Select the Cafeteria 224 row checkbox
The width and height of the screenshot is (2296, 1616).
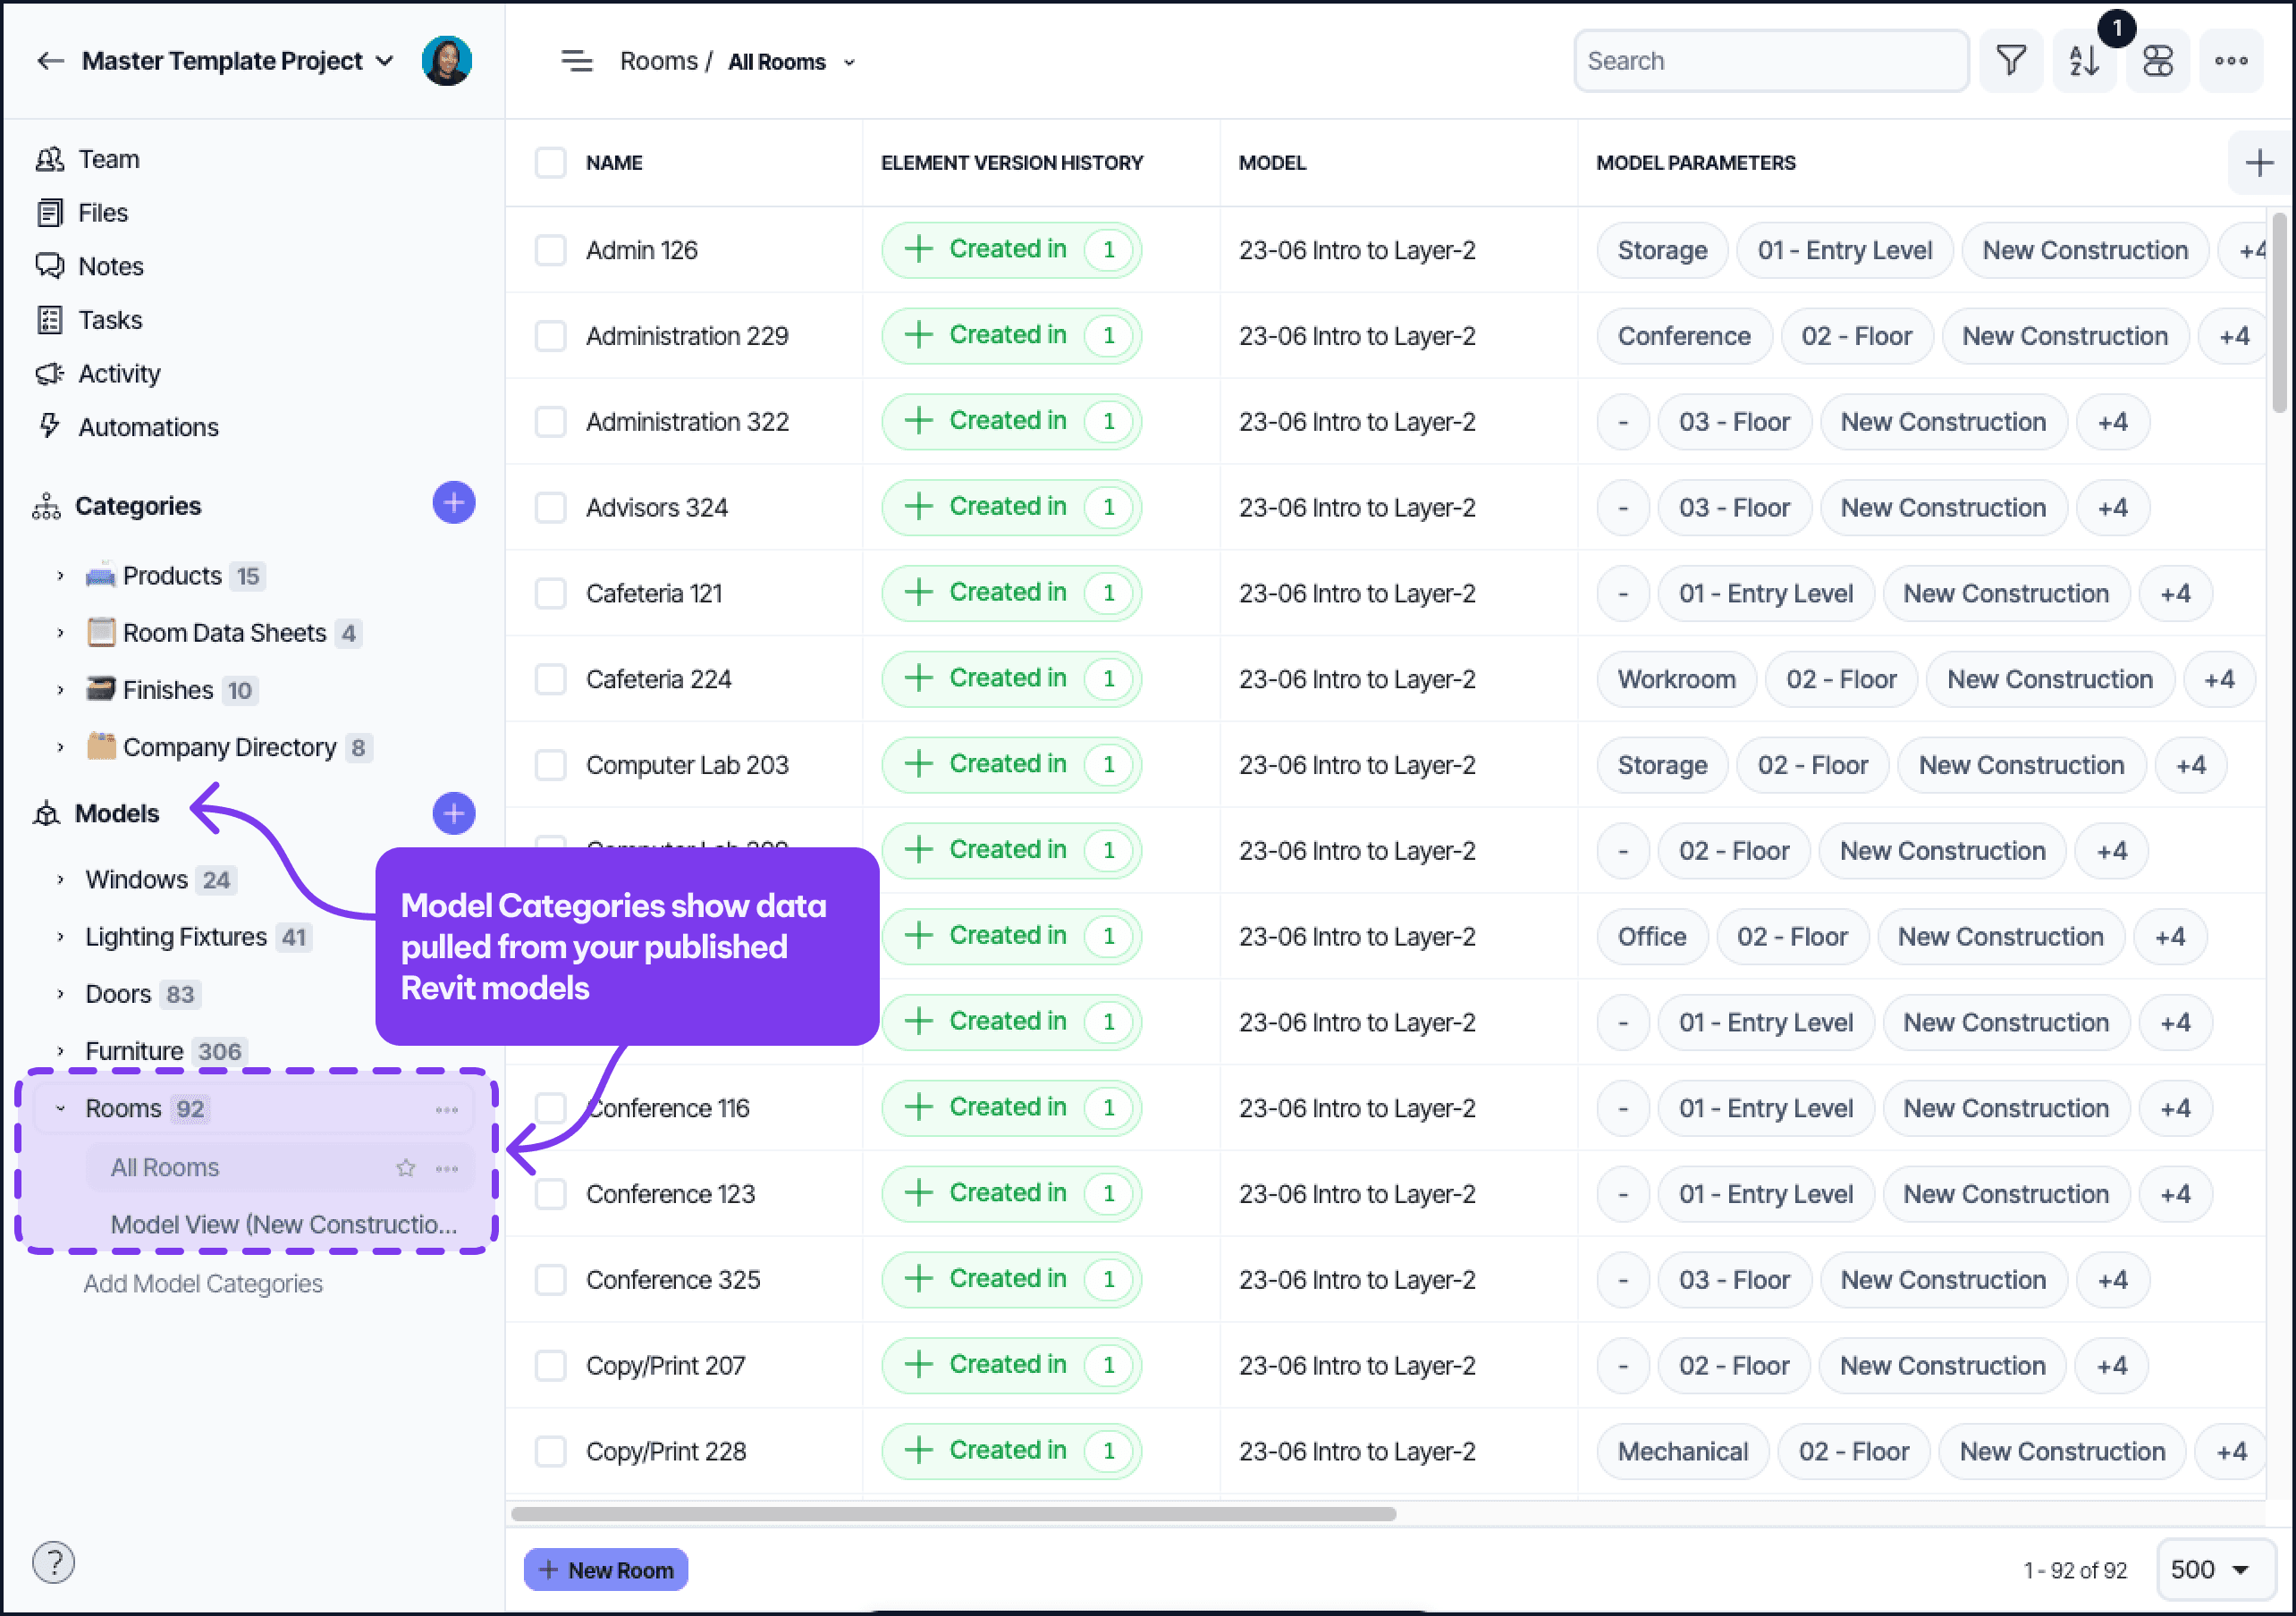[x=550, y=679]
